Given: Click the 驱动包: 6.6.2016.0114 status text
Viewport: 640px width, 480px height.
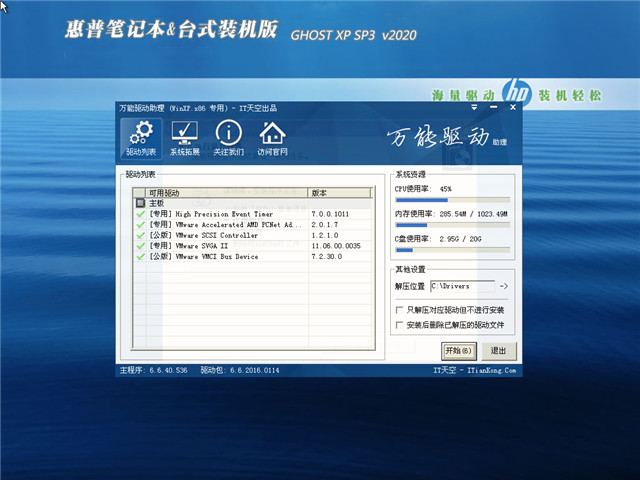Looking at the screenshot, I should (x=240, y=370).
